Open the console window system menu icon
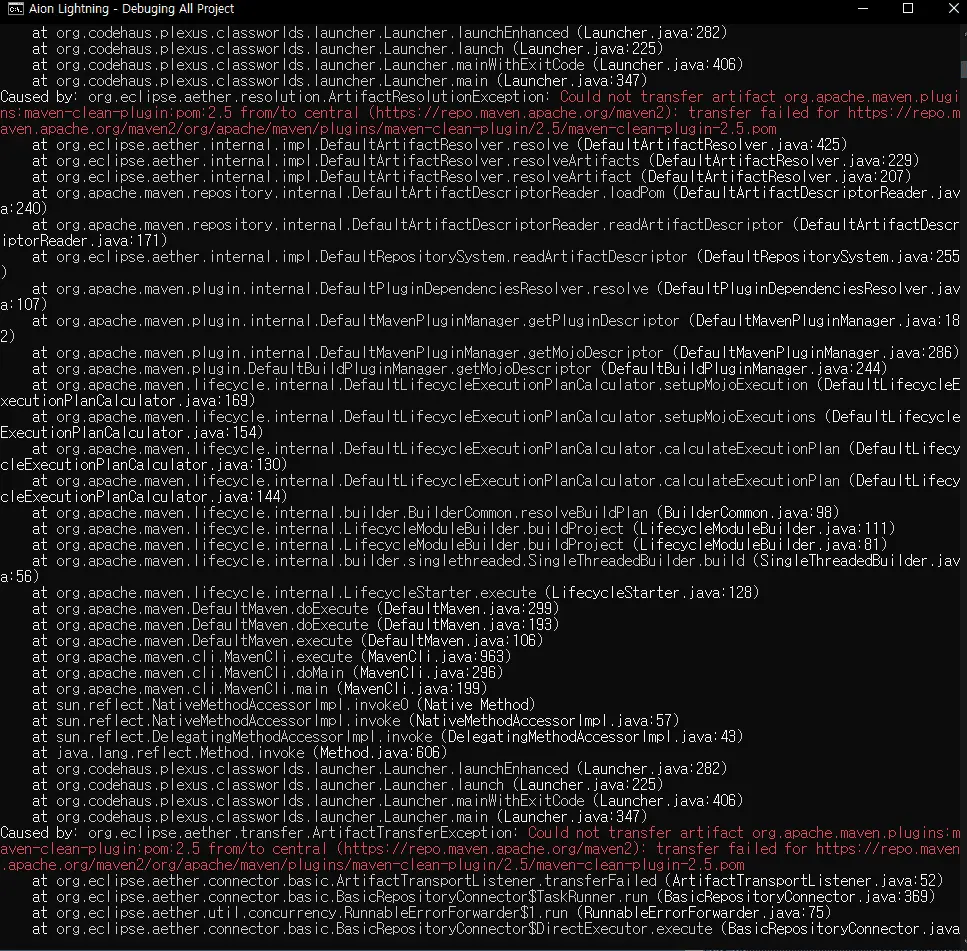967x951 pixels. [15, 9]
